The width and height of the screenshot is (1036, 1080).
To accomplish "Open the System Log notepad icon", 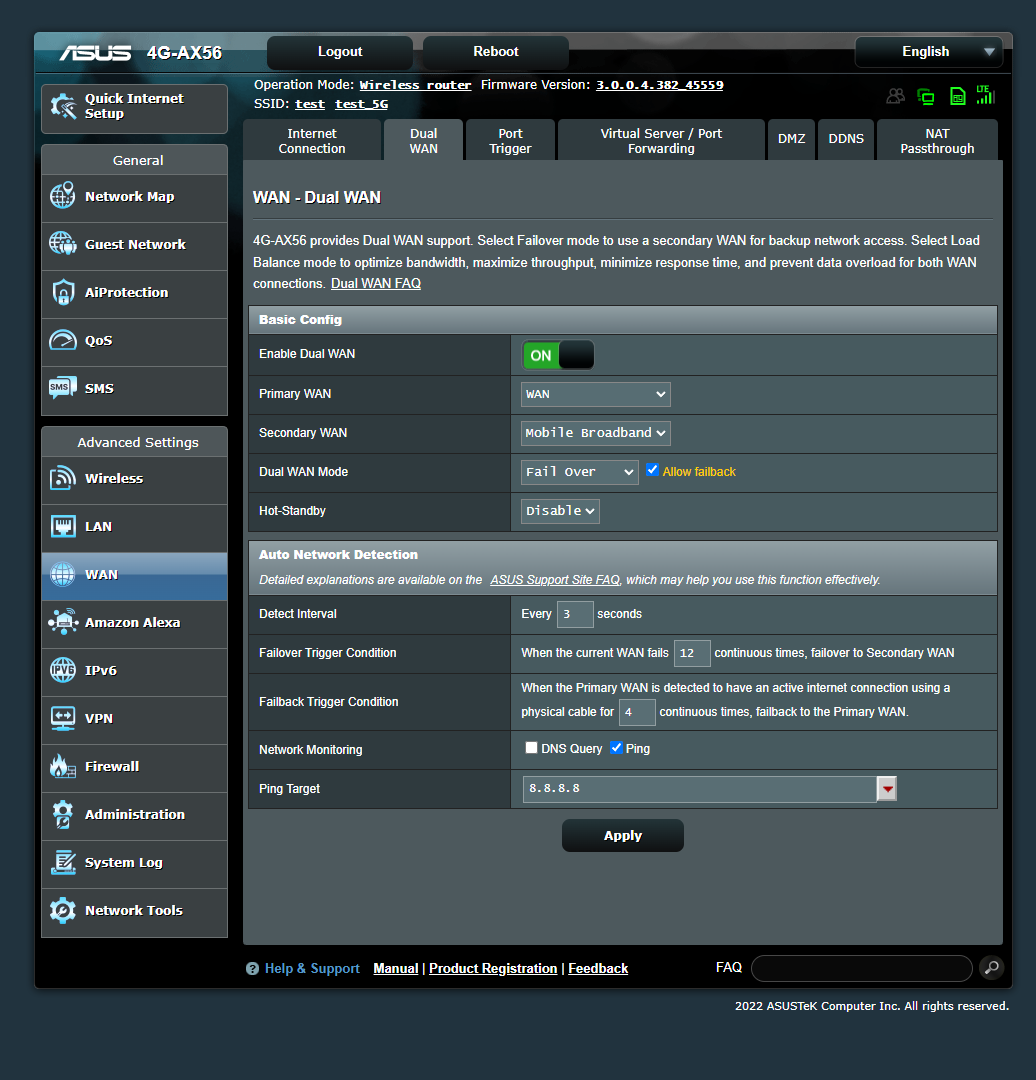I will (63, 862).
